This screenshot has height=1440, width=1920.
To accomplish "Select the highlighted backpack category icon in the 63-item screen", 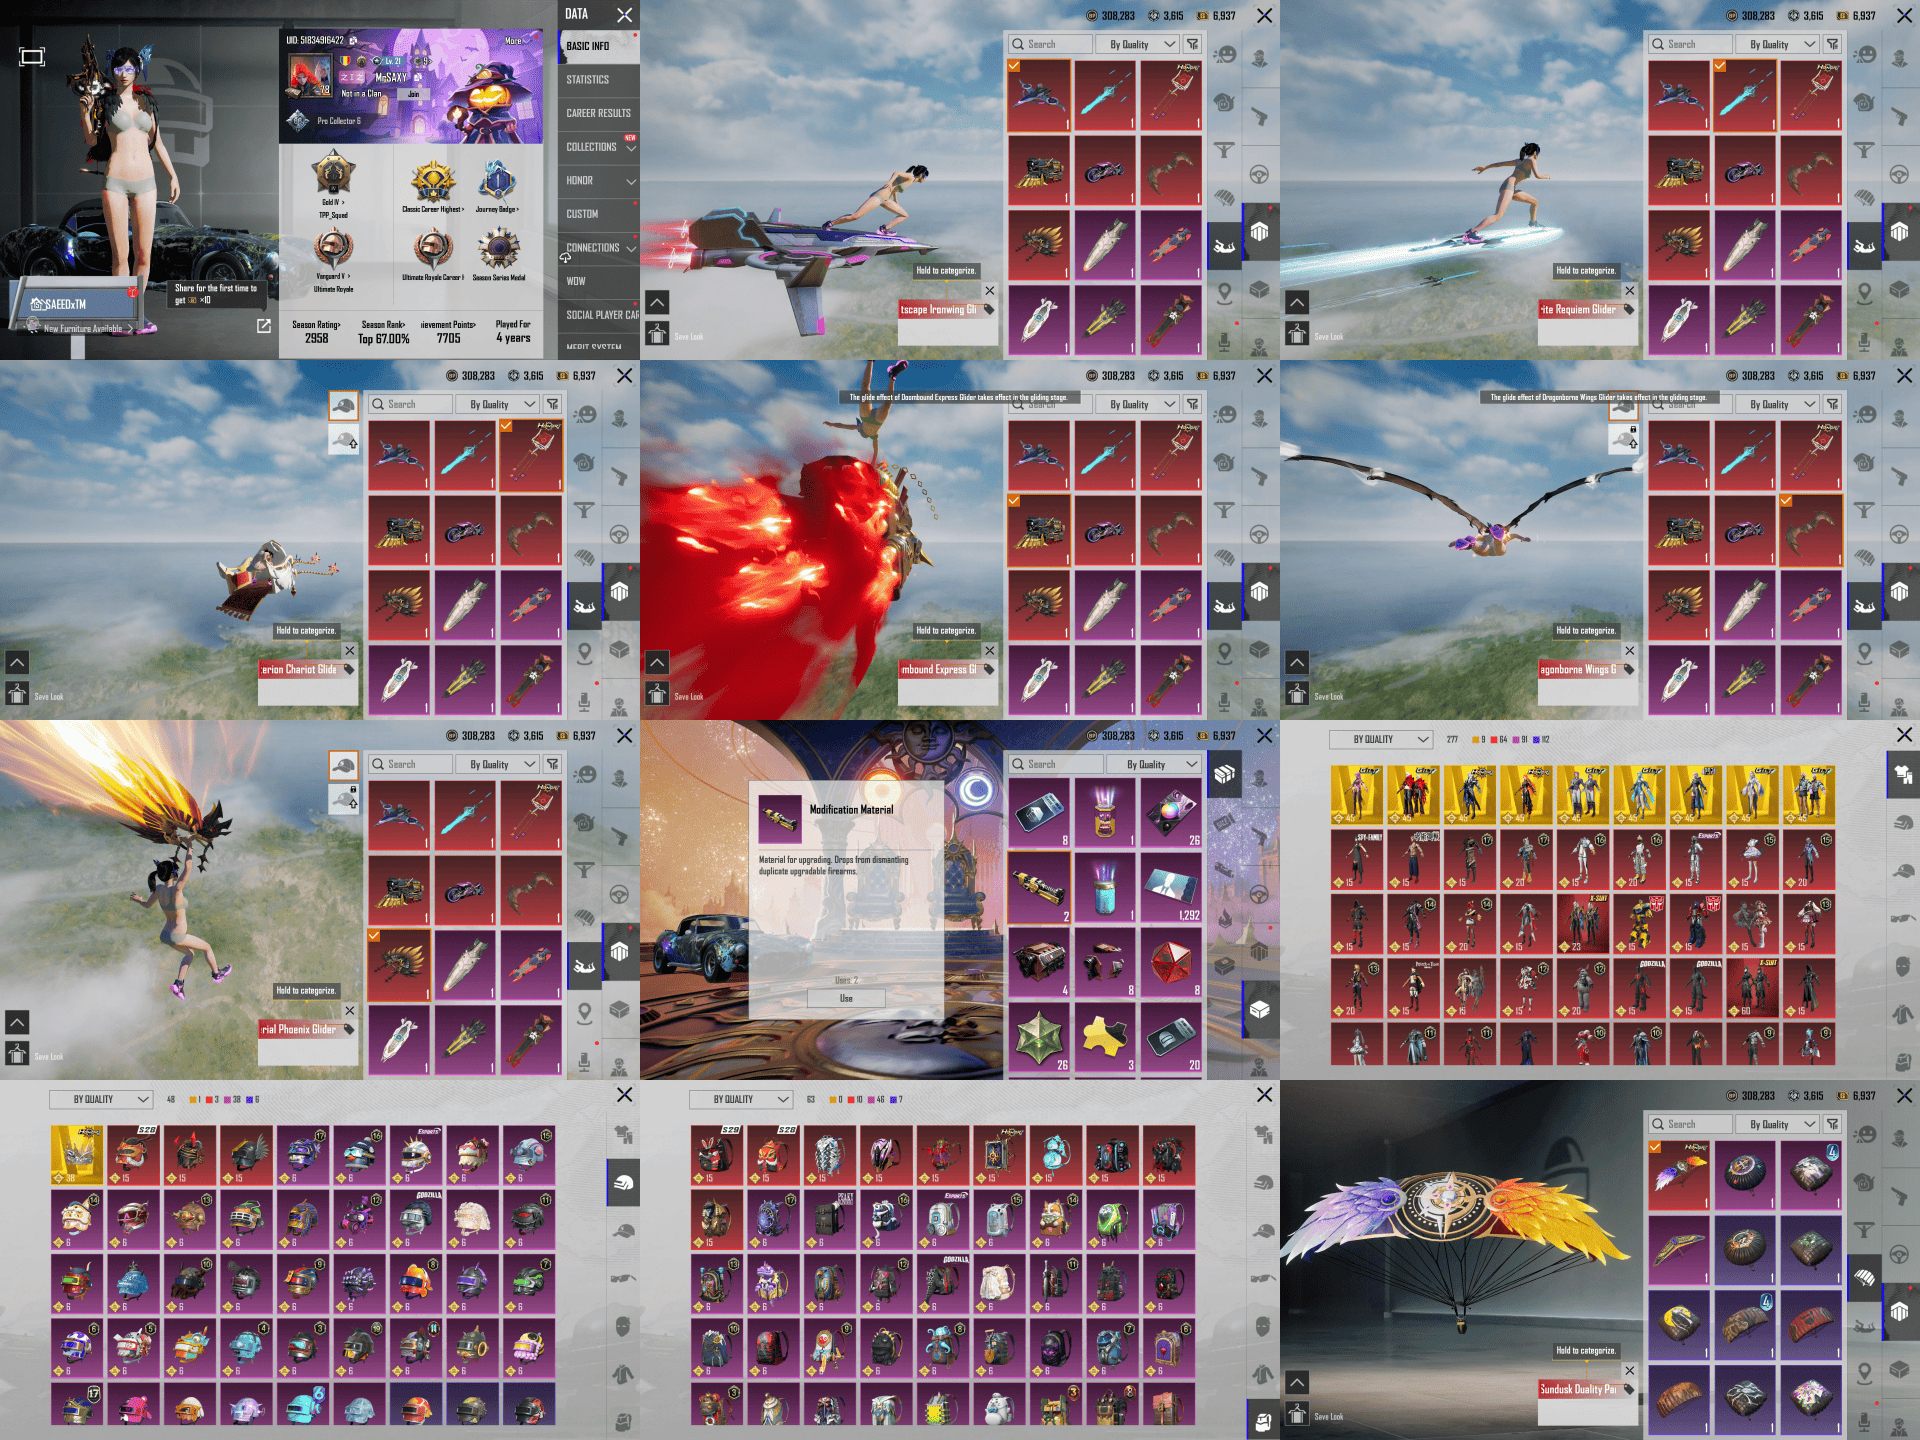I will pyautogui.click(x=1263, y=1421).
